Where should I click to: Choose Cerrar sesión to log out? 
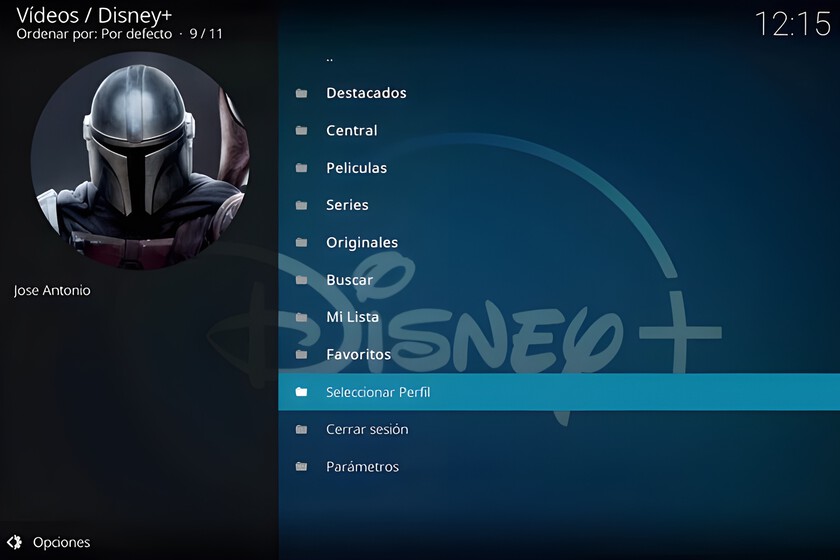[x=559, y=429]
